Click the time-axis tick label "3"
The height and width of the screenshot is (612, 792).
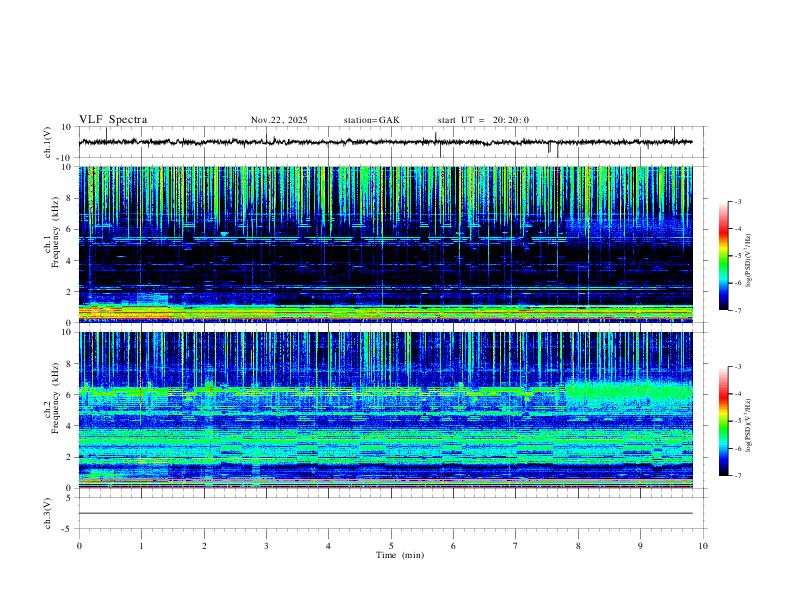266,546
